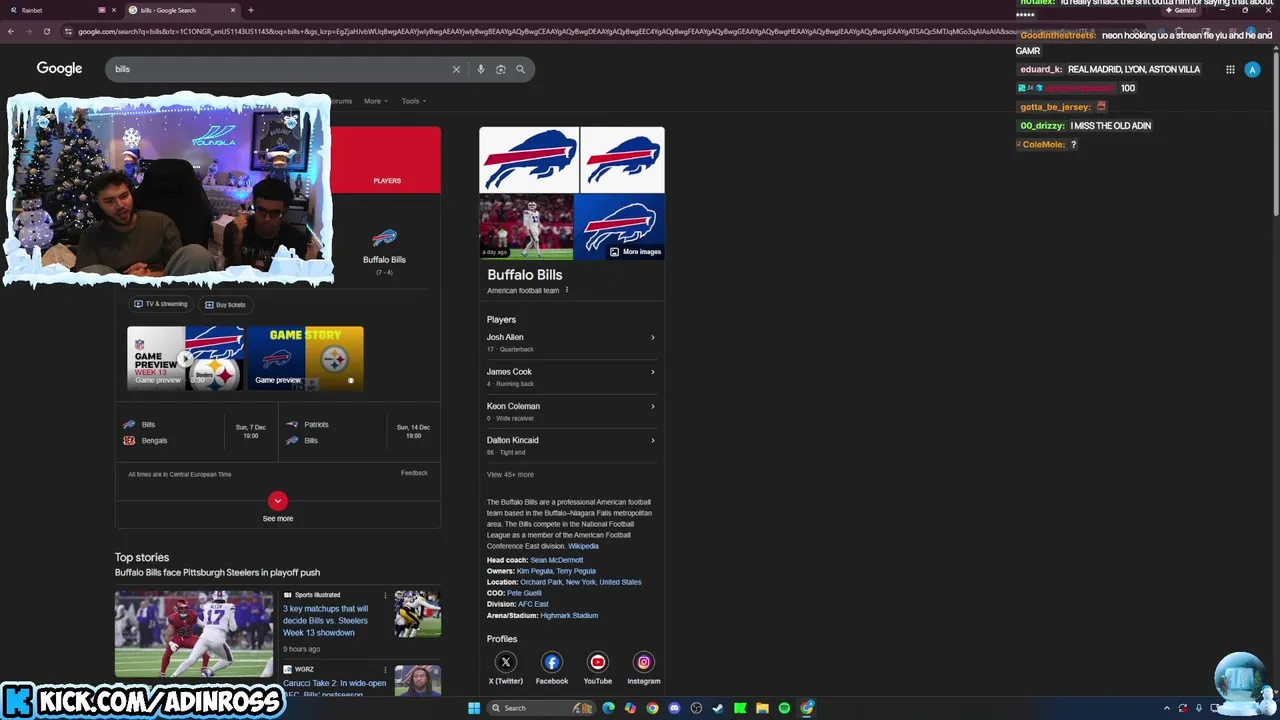Open OBS Studio from taskbar
This screenshot has height=720, width=1280.
696,708
